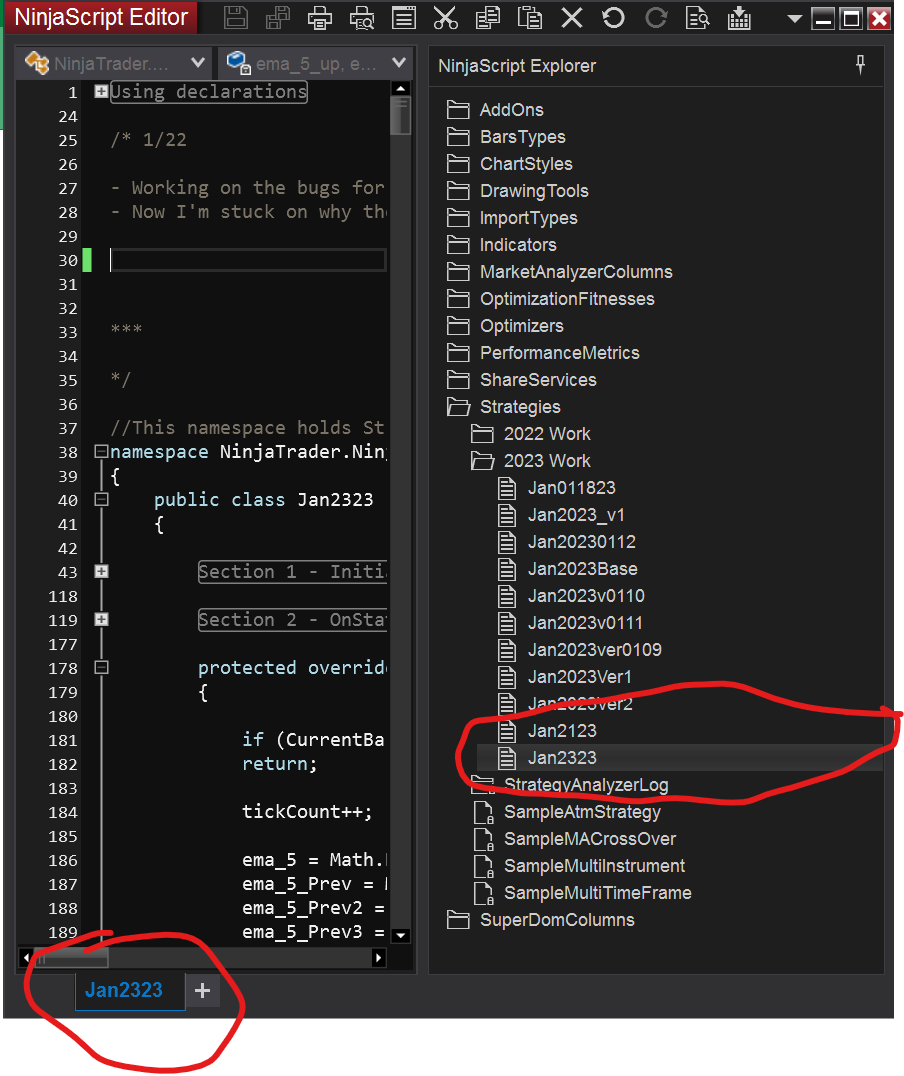Screen dimensions: 904x1076
Task: Select the Jan2023v0110 file
Action: (x=586, y=596)
